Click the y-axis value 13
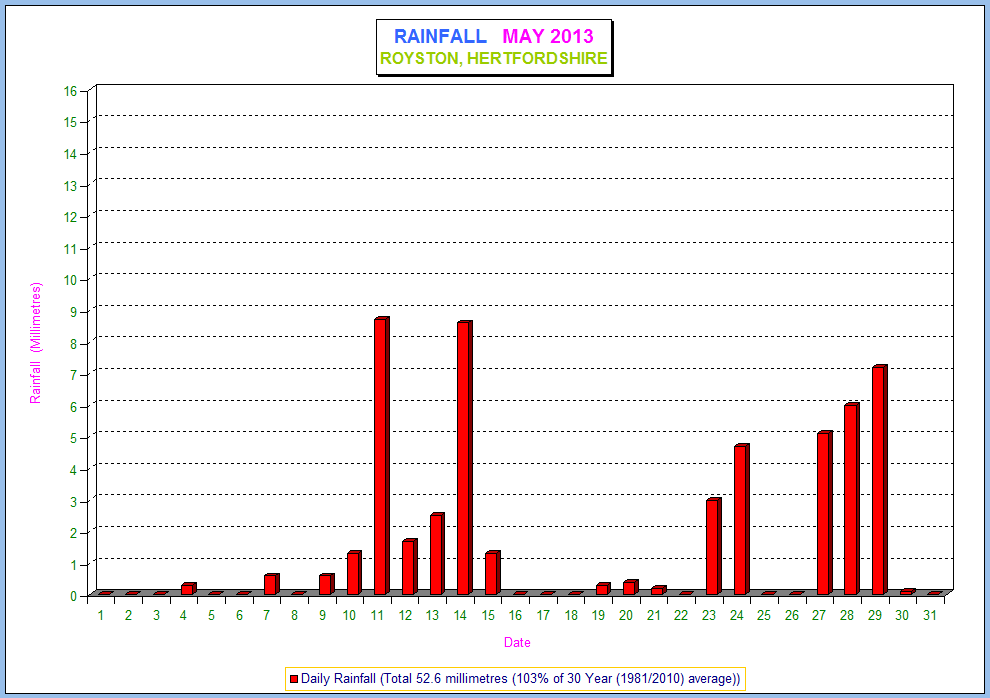This screenshot has width=990, height=698. point(70,186)
